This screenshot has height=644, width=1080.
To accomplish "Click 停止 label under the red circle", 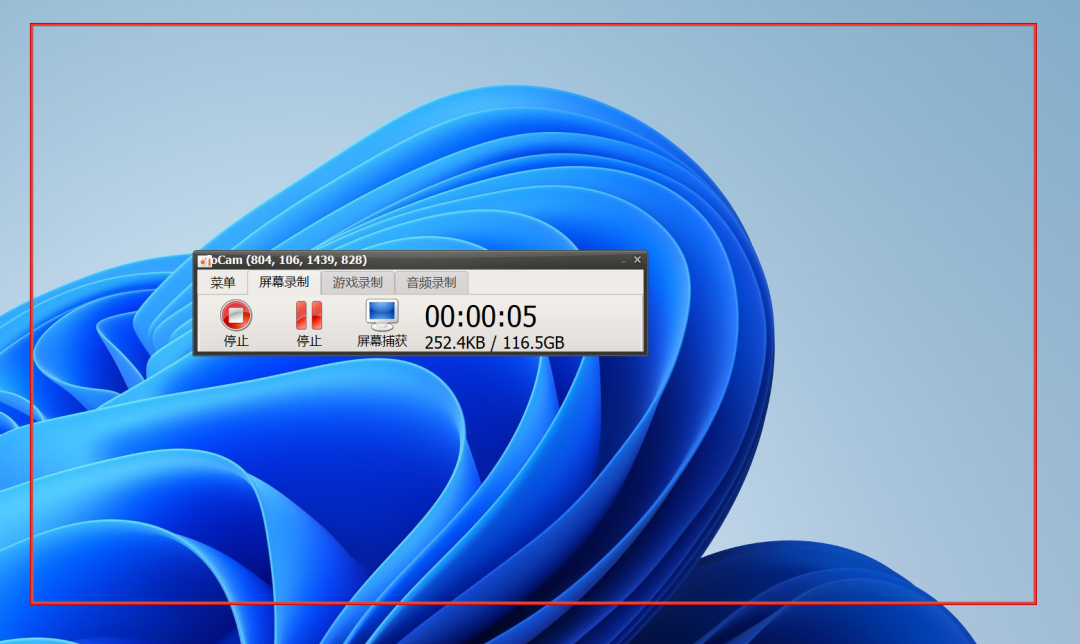I will (x=236, y=341).
